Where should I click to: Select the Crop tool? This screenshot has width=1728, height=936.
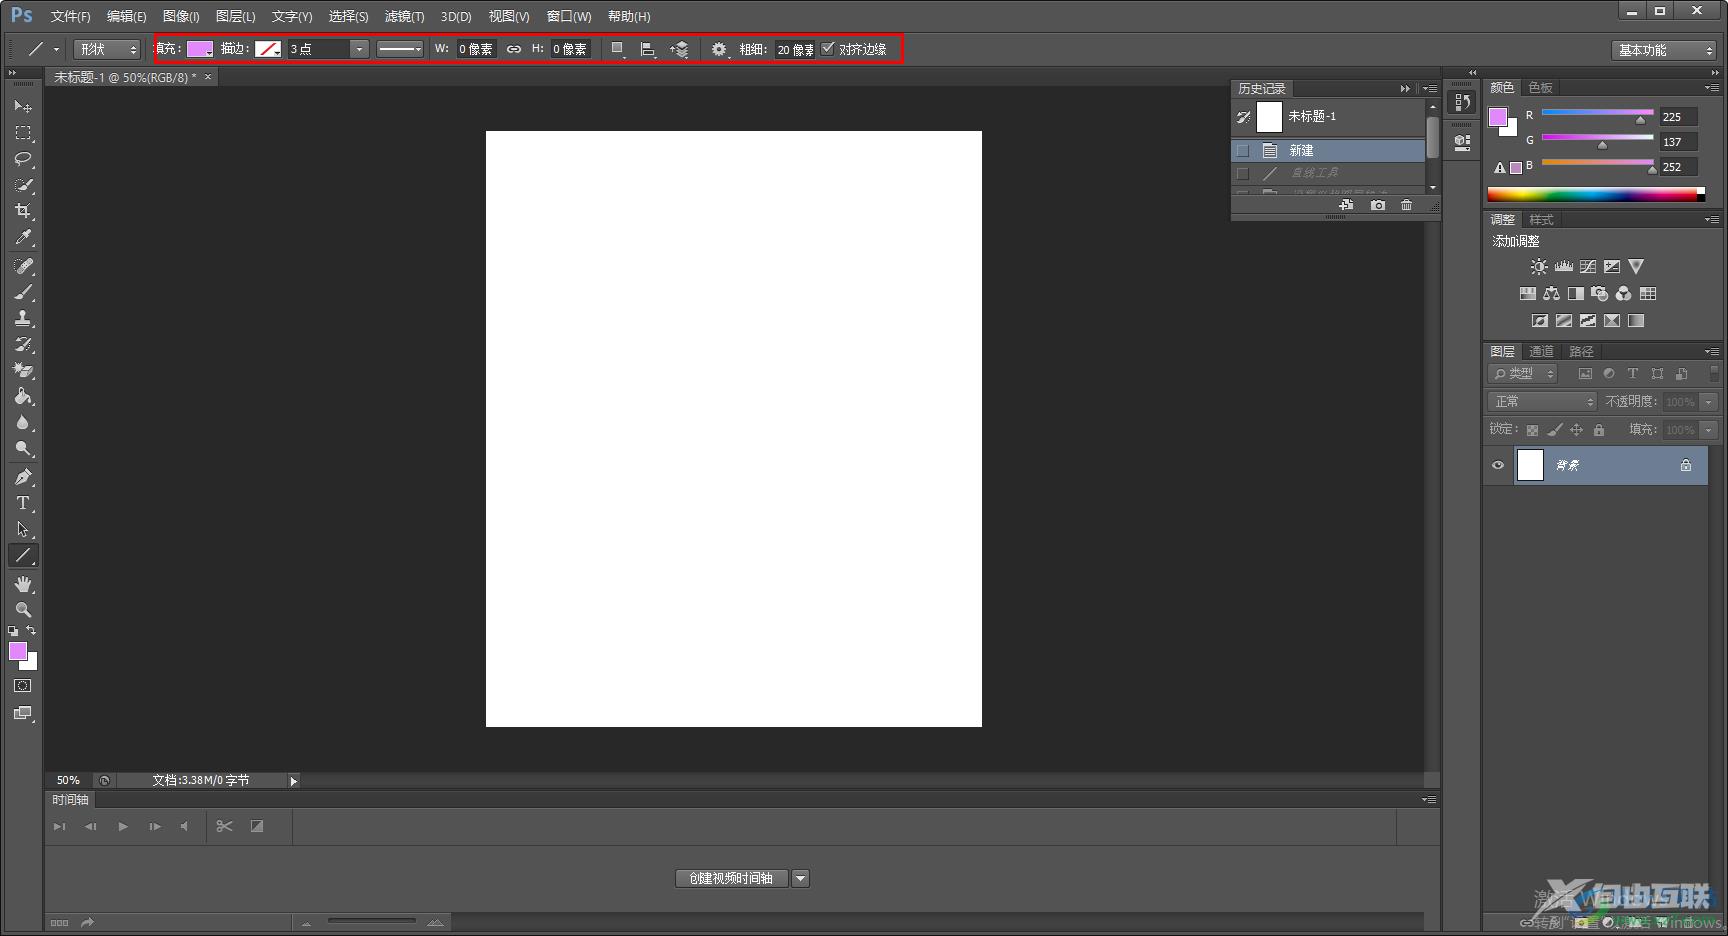[23, 211]
